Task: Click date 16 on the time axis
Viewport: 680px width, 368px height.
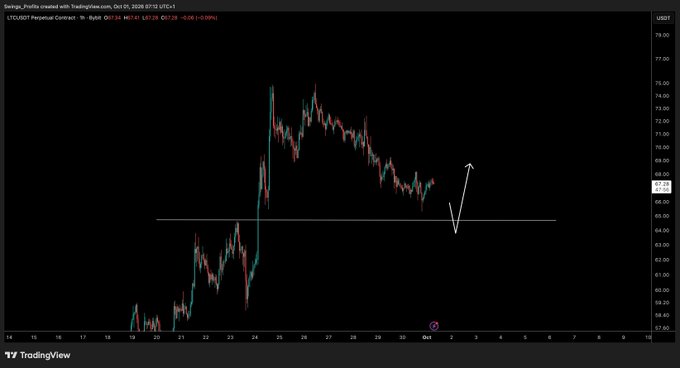Action: (x=59, y=337)
